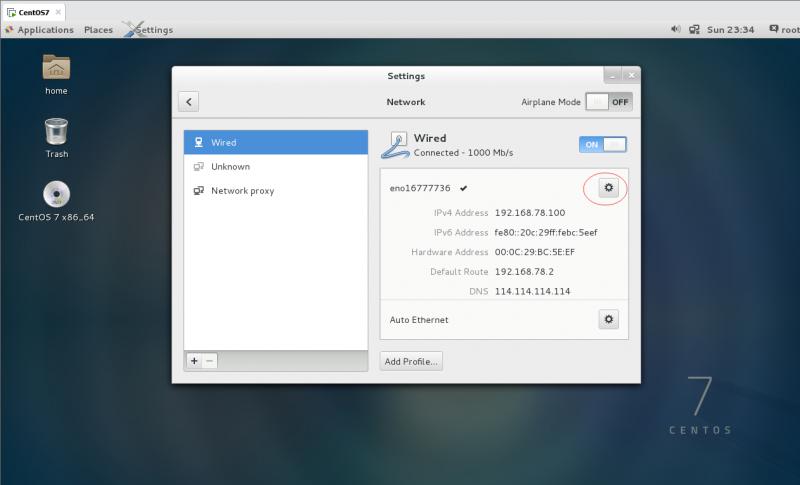800x485 pixels.
Task: Click DNS value 114.114.114.114
Action: (532, 291)
